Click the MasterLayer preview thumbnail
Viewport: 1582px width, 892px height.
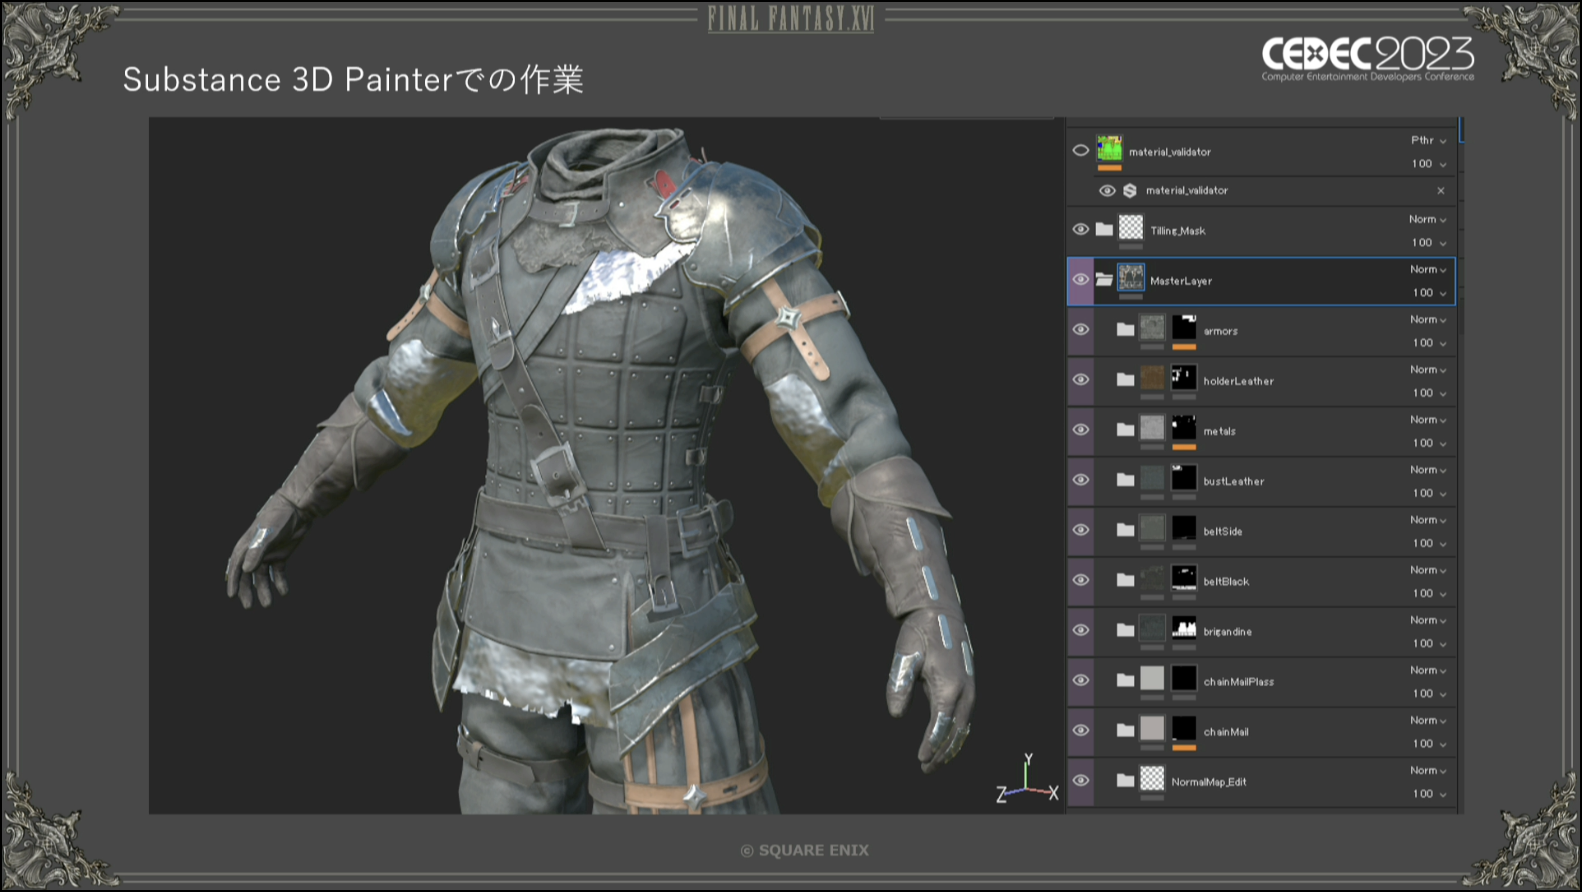click(1131, 277)
